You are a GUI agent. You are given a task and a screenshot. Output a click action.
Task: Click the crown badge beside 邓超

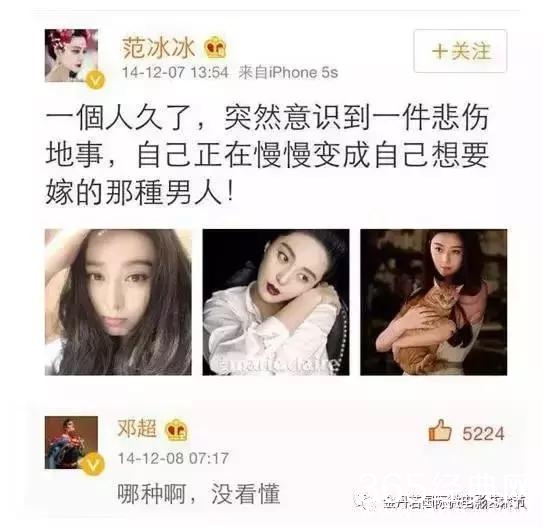[177, 430]
